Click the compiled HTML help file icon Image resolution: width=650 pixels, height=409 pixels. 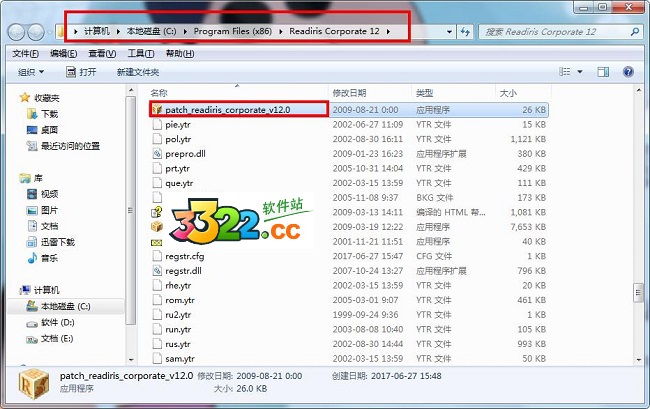[x=157, y=212]
